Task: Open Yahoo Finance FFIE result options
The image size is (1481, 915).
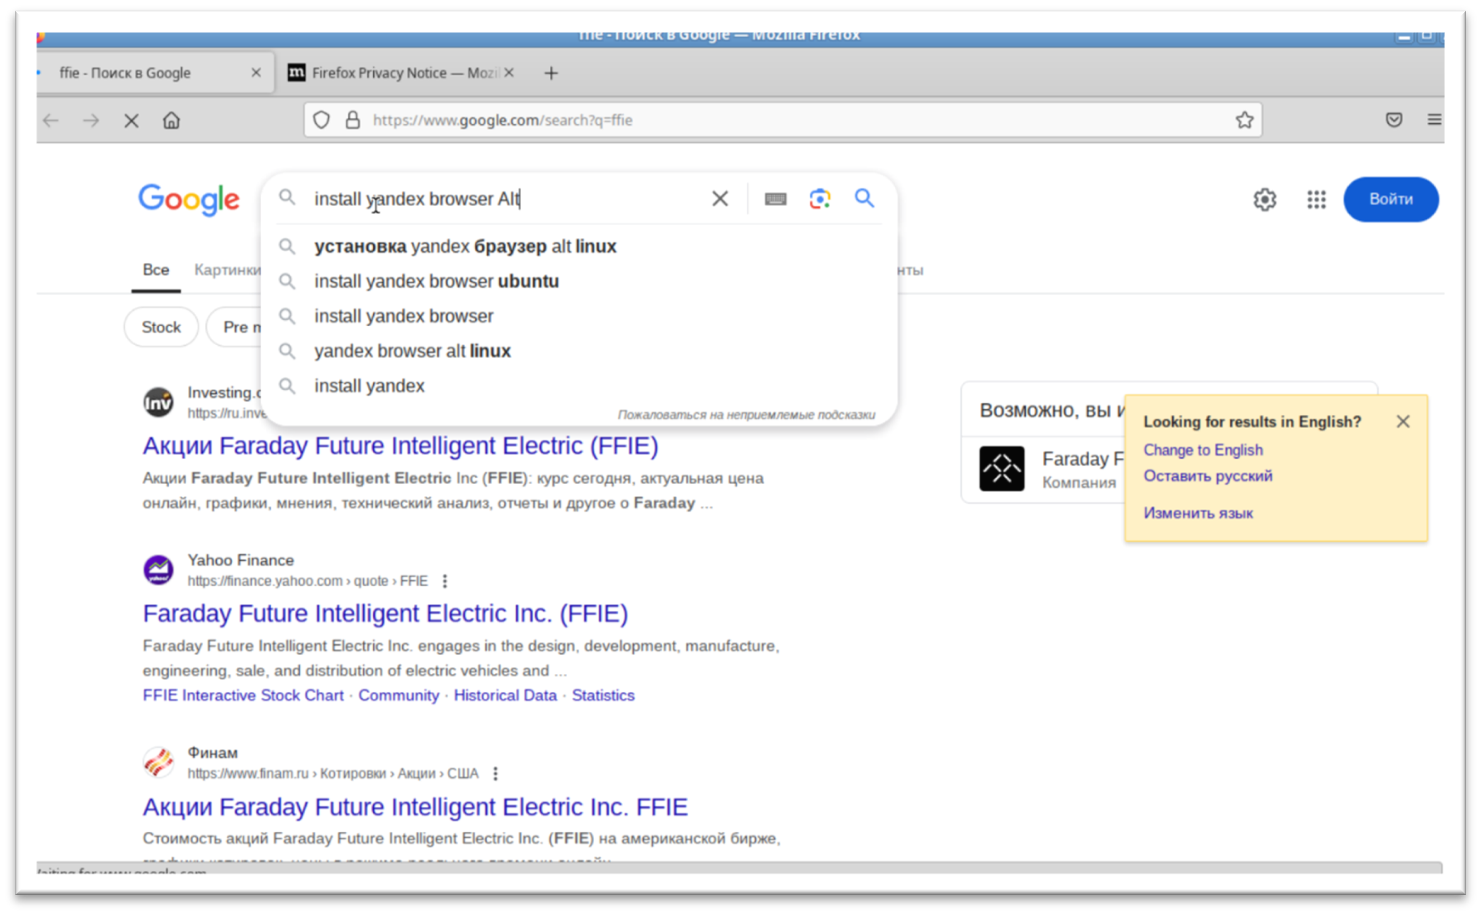Action: pos(445,581)
